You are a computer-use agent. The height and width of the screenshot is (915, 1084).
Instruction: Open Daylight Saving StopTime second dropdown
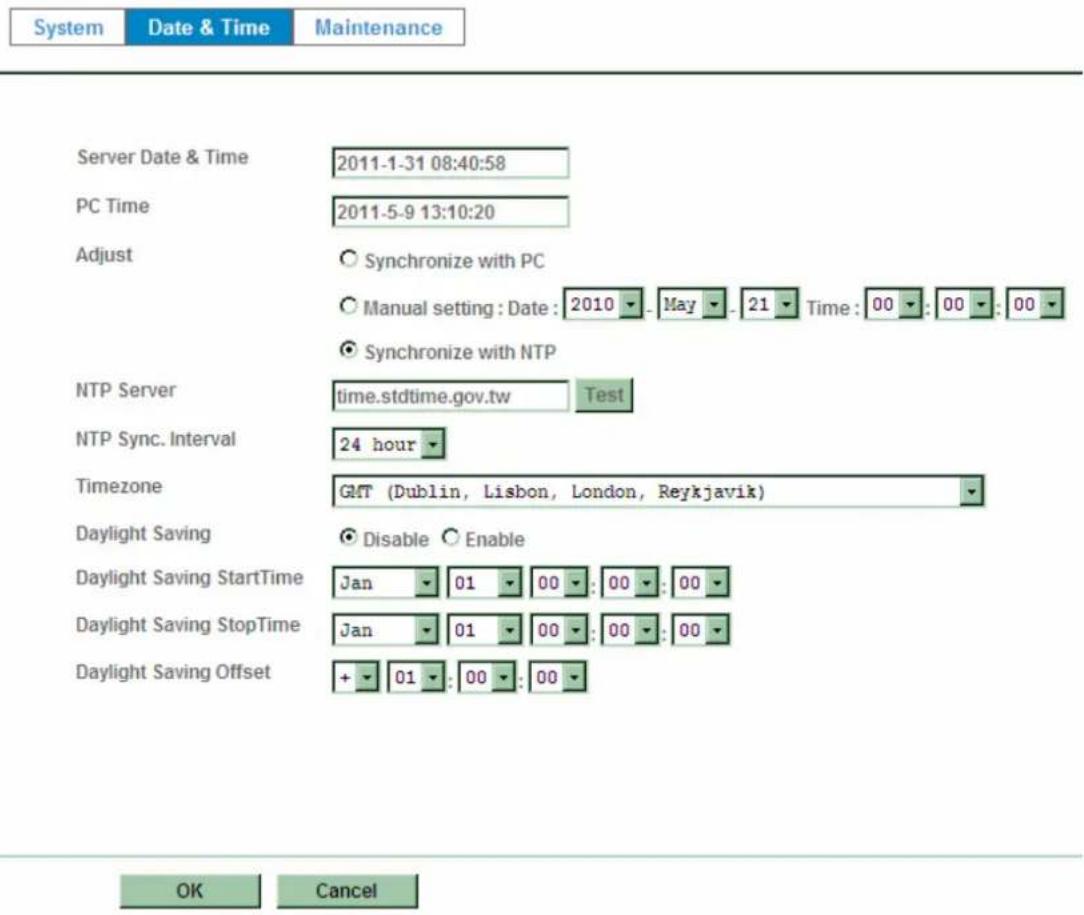click(700, 630)
